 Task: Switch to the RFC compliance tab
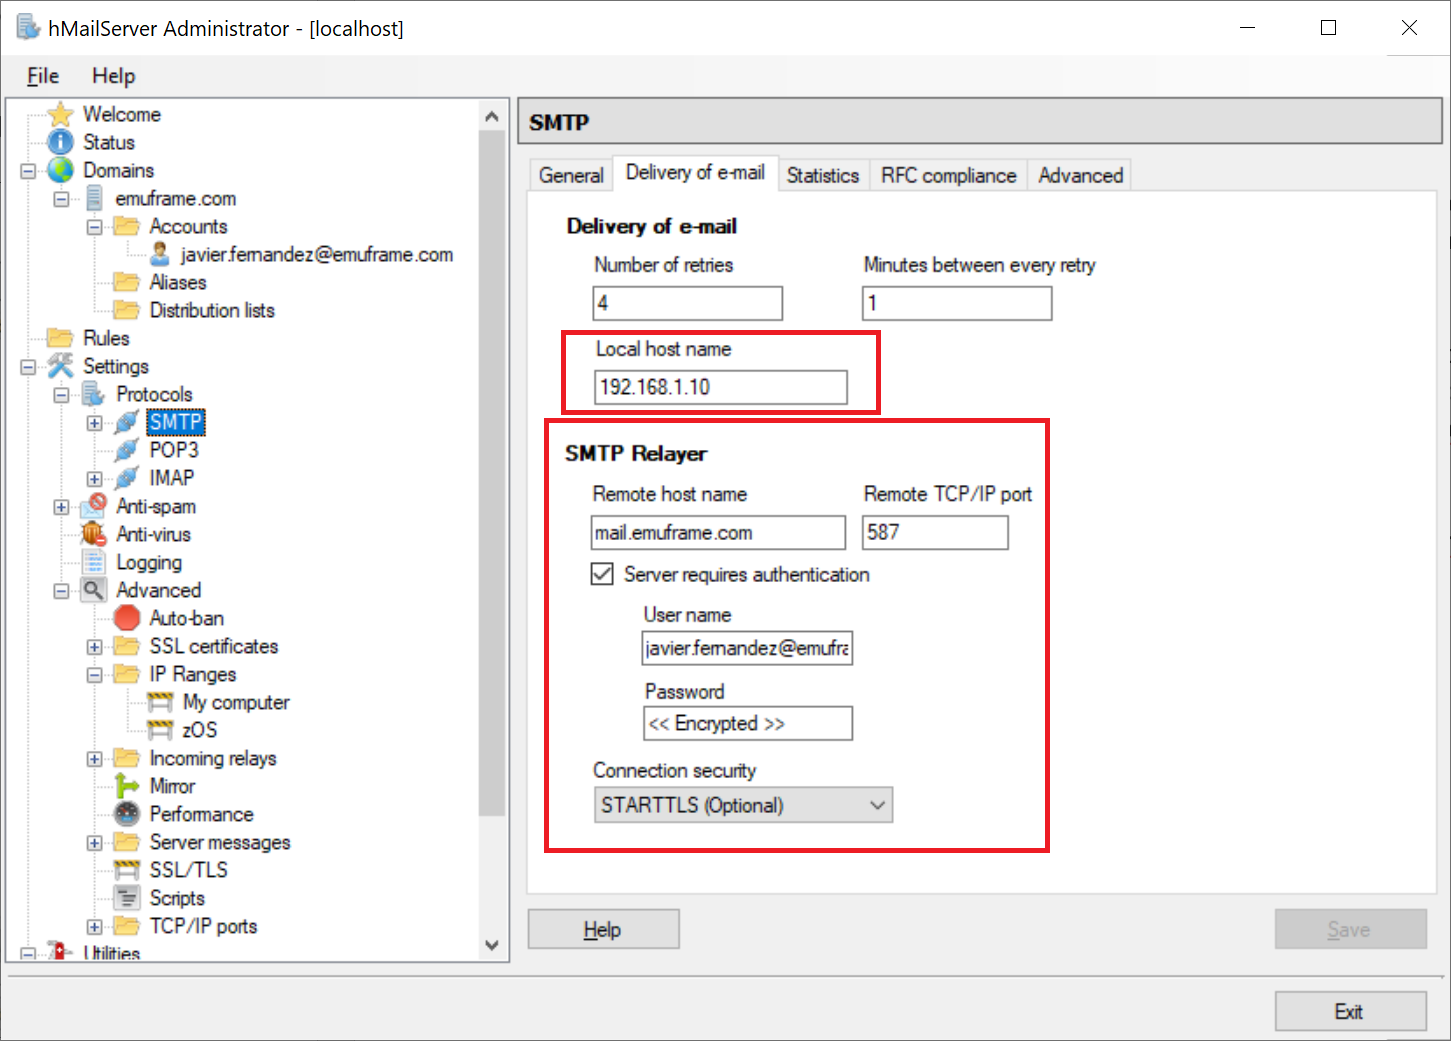coord(948,175)
